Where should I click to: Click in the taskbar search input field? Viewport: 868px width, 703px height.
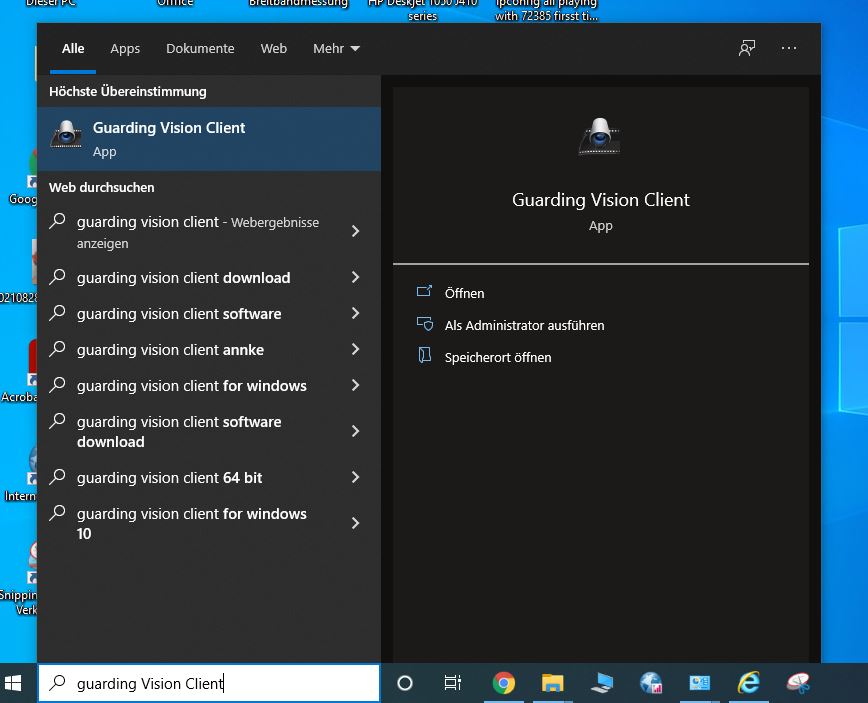click(209, 683)
